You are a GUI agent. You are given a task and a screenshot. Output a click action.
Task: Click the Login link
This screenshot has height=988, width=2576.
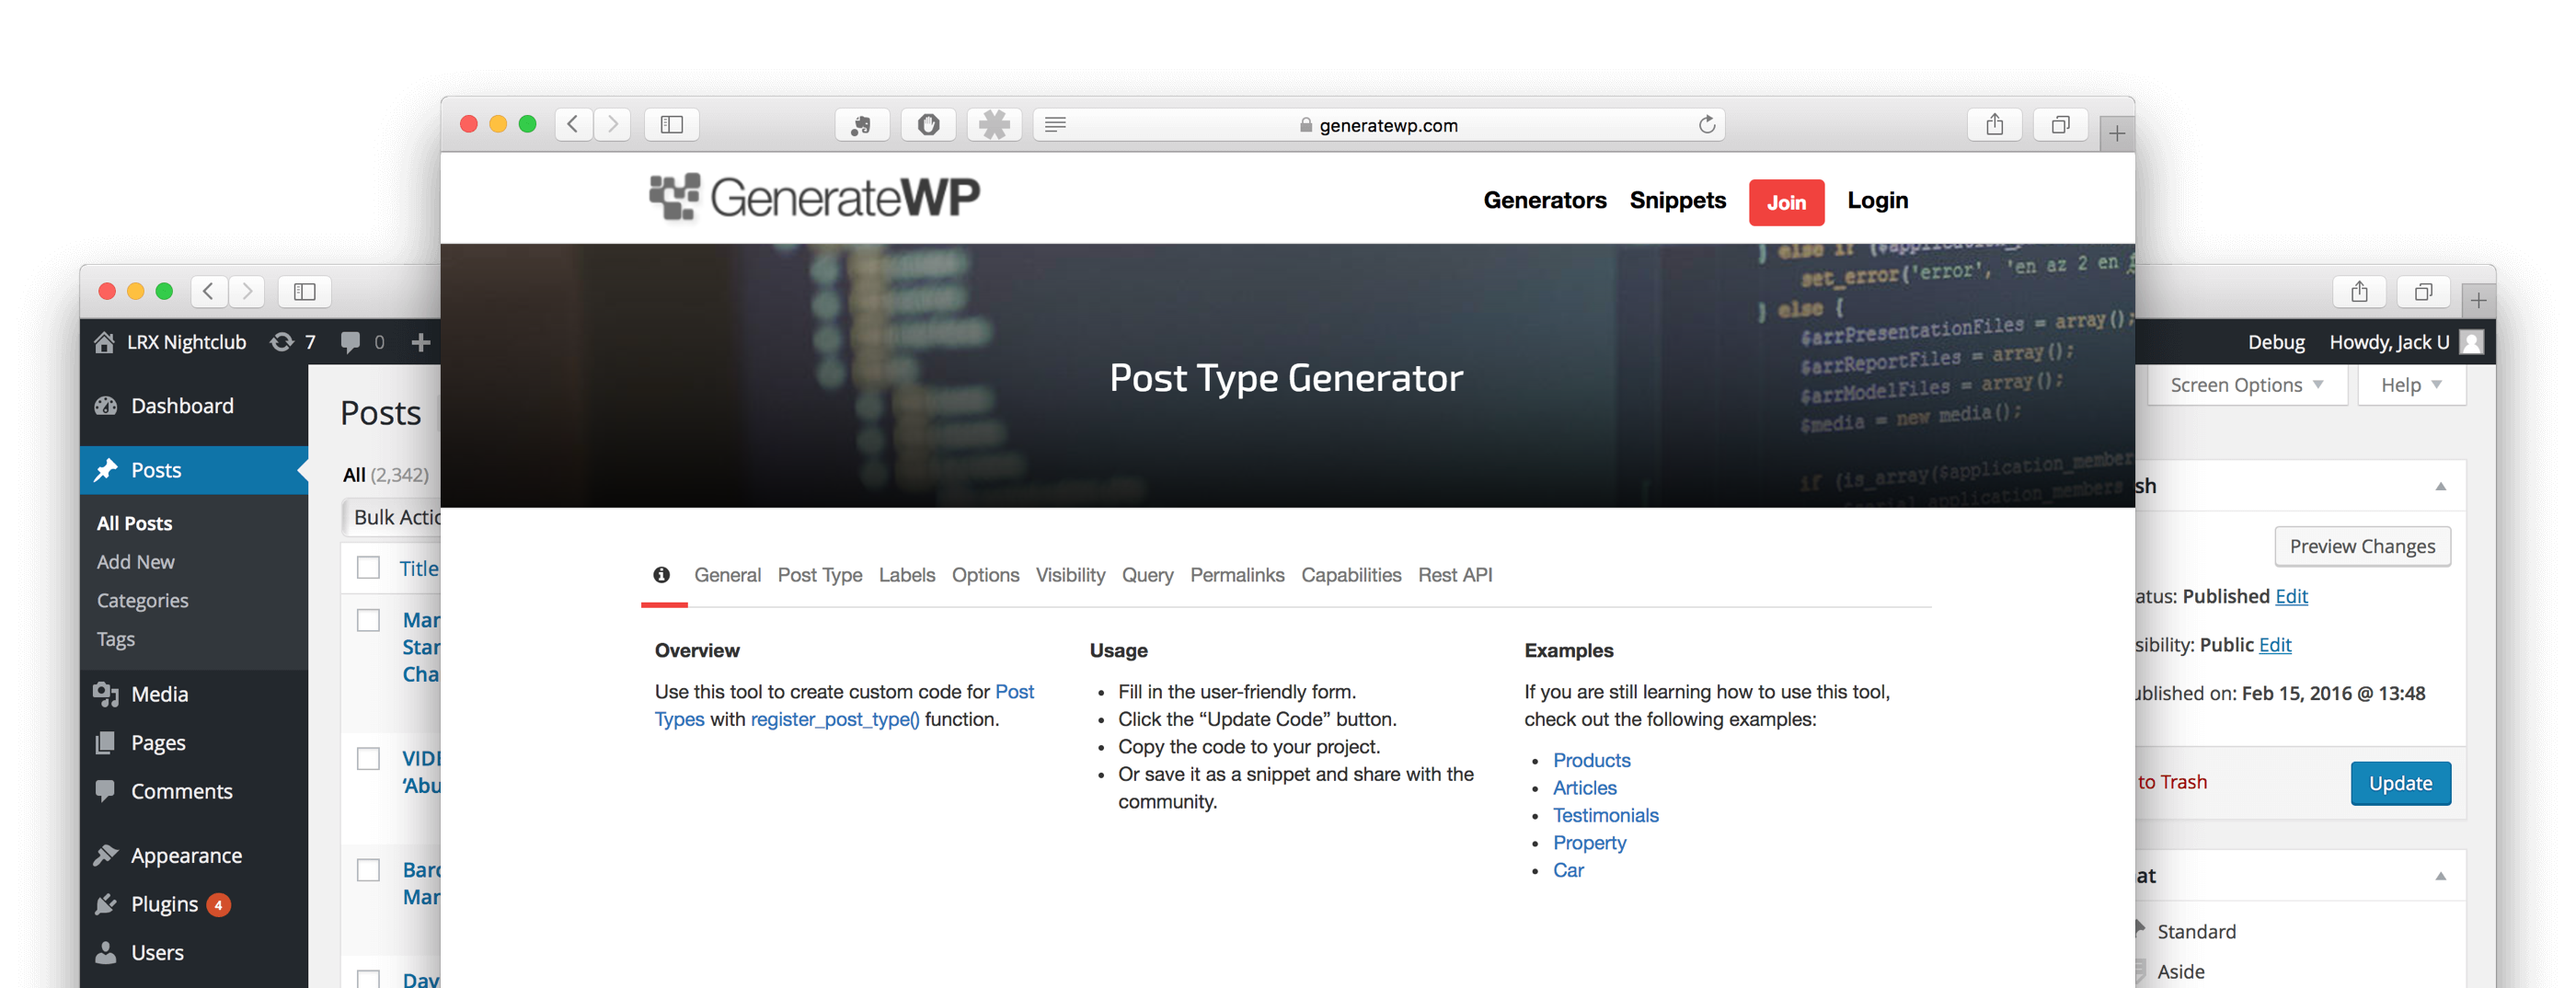[x=1877, y=201]
